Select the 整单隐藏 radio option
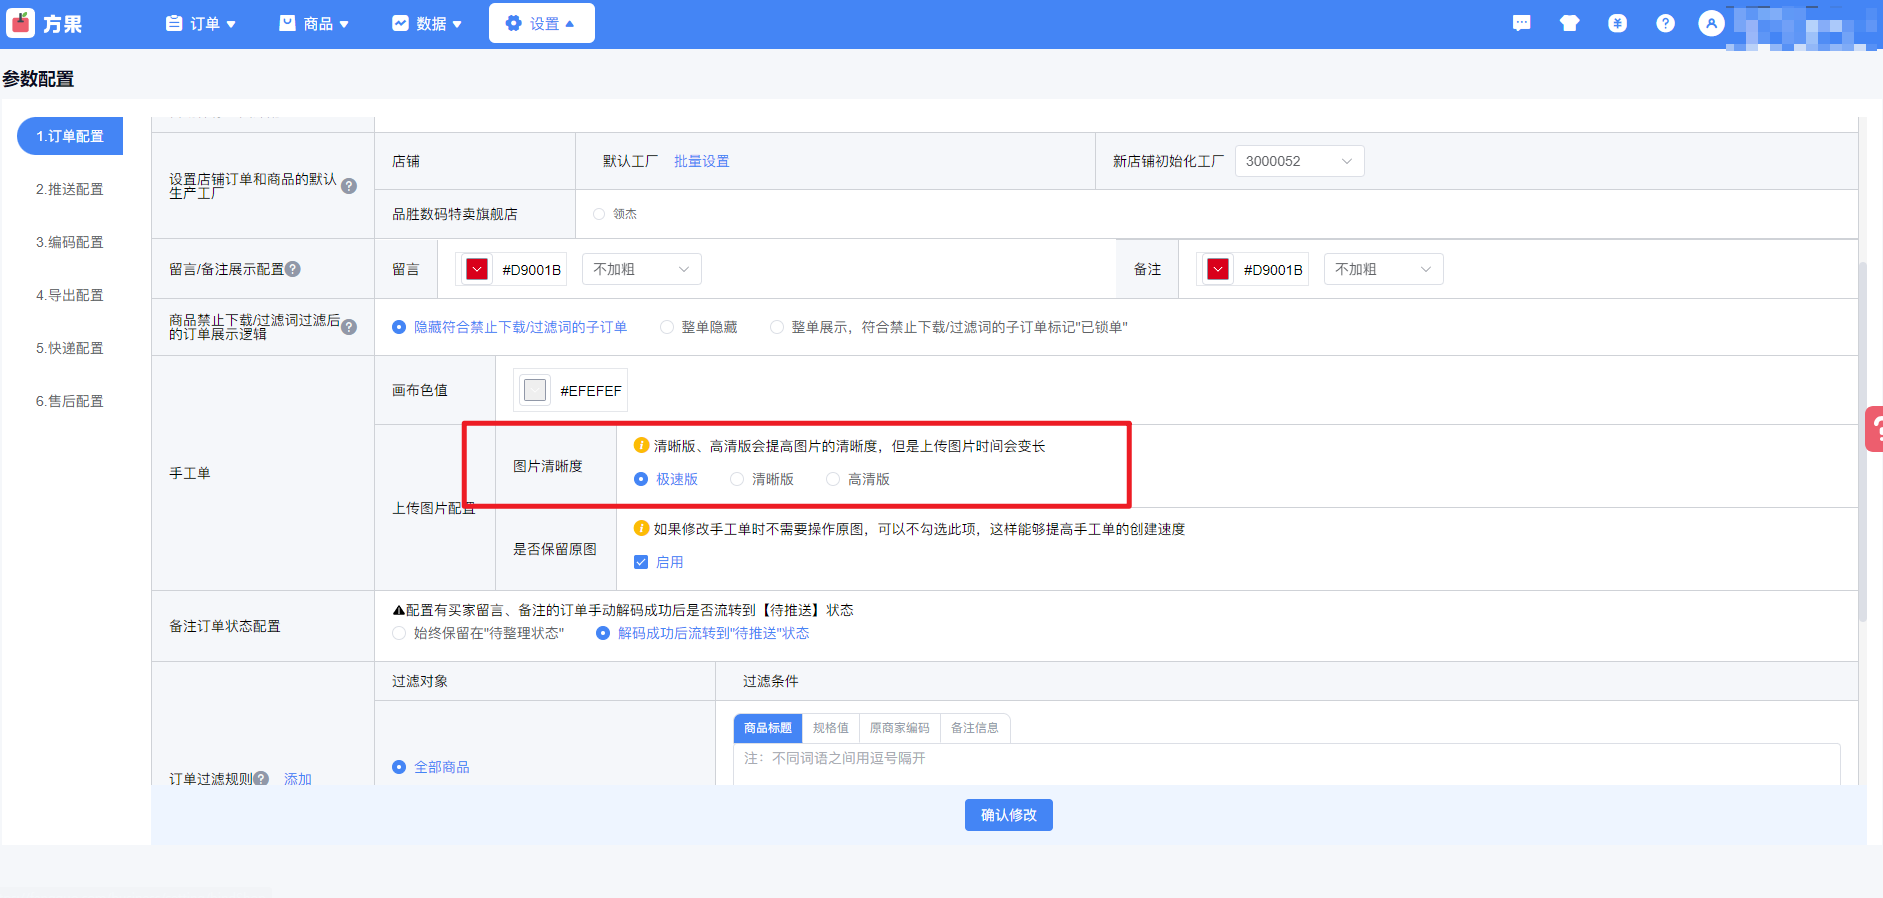The image size is (1883, 898). [x=667, y=327]
